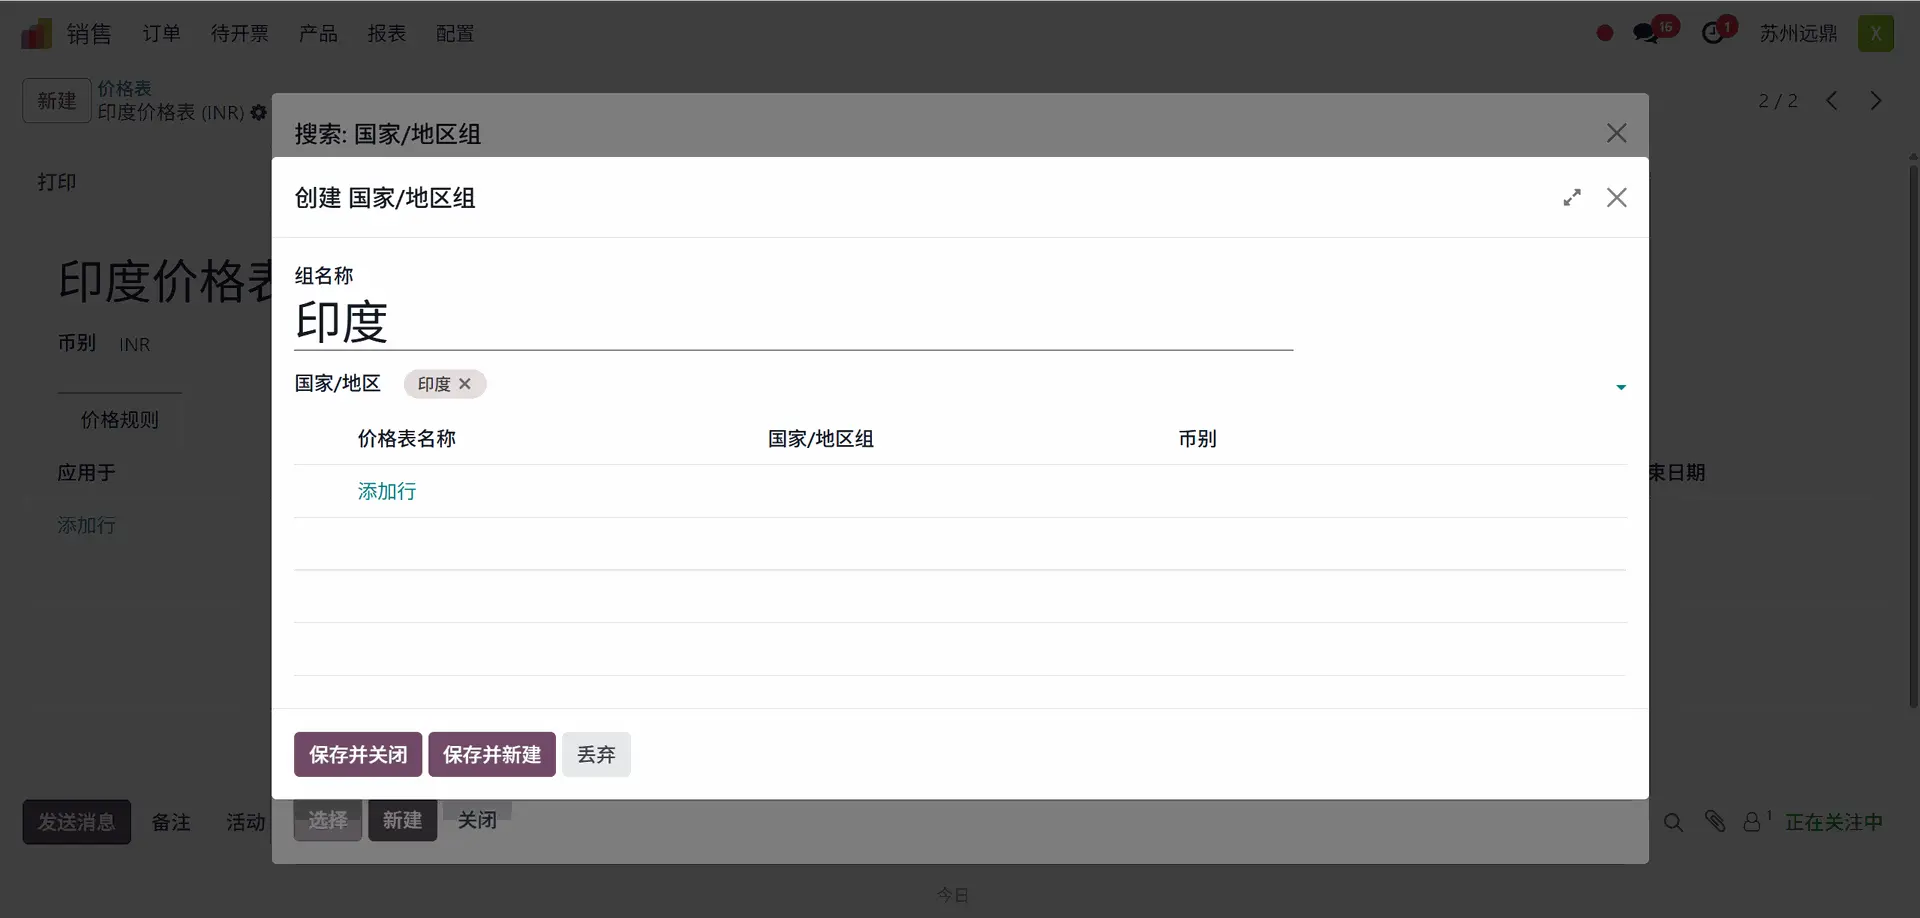Viewport: 1920px width, 918px height.
Task: Open the 订单 menu
Action: 161,34
